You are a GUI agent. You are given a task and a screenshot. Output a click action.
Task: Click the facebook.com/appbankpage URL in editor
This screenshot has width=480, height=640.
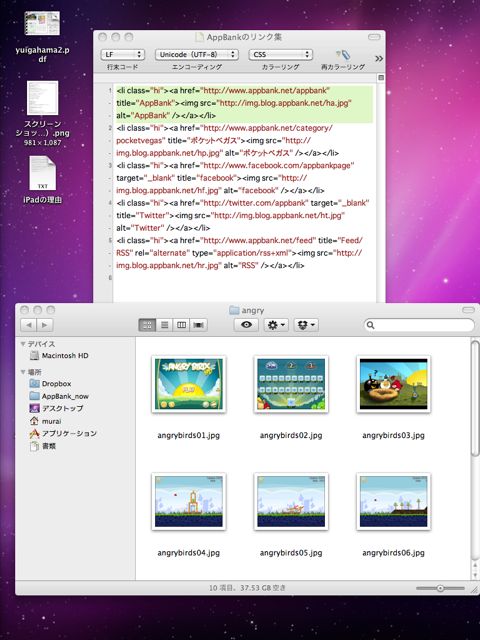click(277, 165)
